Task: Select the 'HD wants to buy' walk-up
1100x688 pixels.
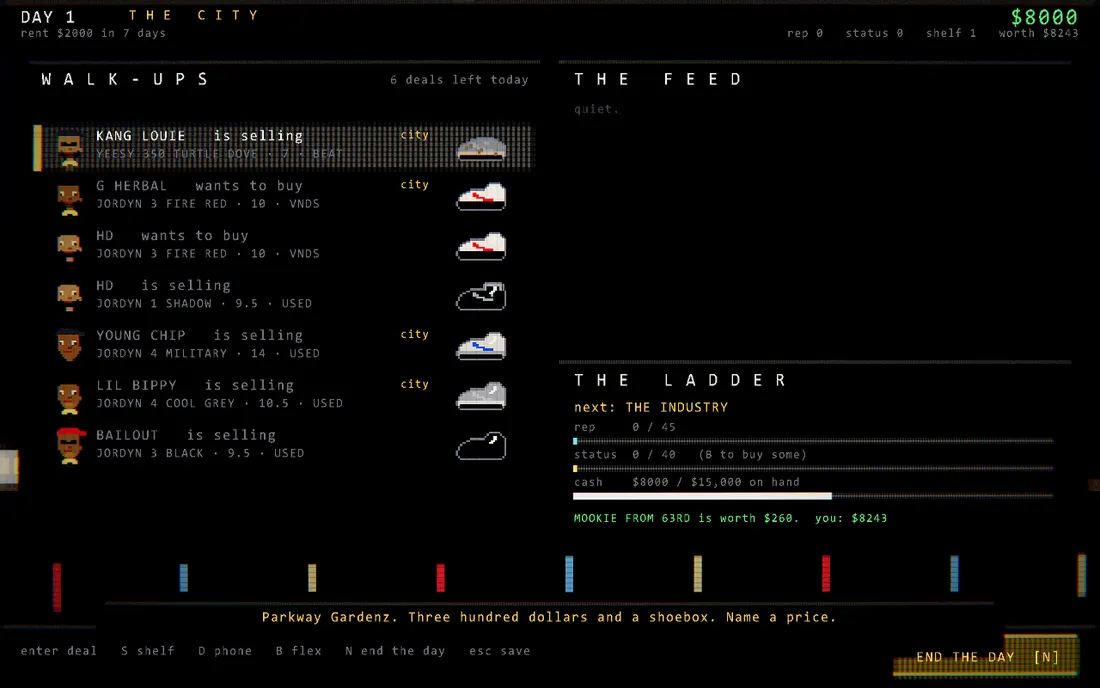Action: pos(284,247)
